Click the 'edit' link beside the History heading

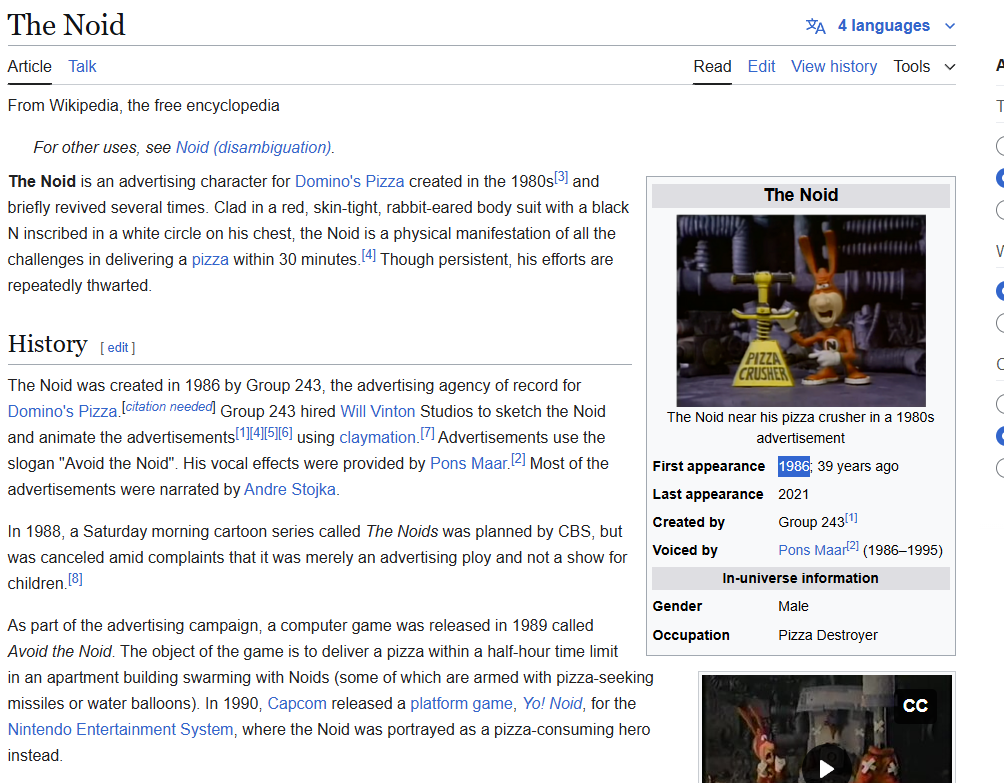point(118,348)
